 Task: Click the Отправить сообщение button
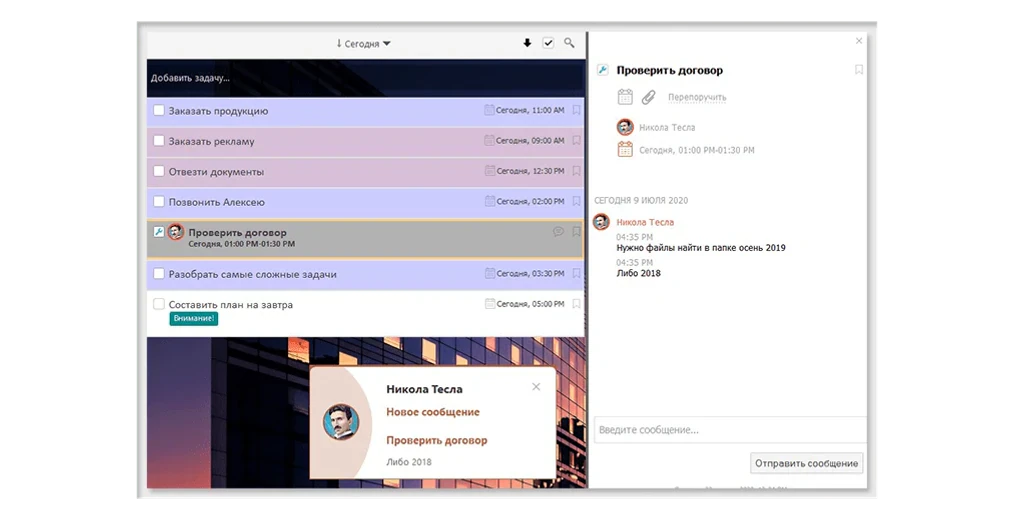(x=807, y=463)
